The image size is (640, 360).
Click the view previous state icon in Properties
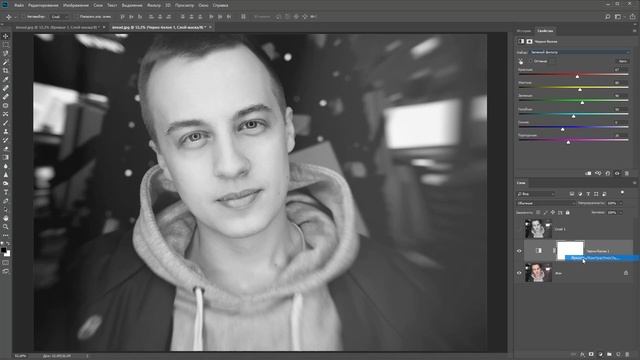598,173
